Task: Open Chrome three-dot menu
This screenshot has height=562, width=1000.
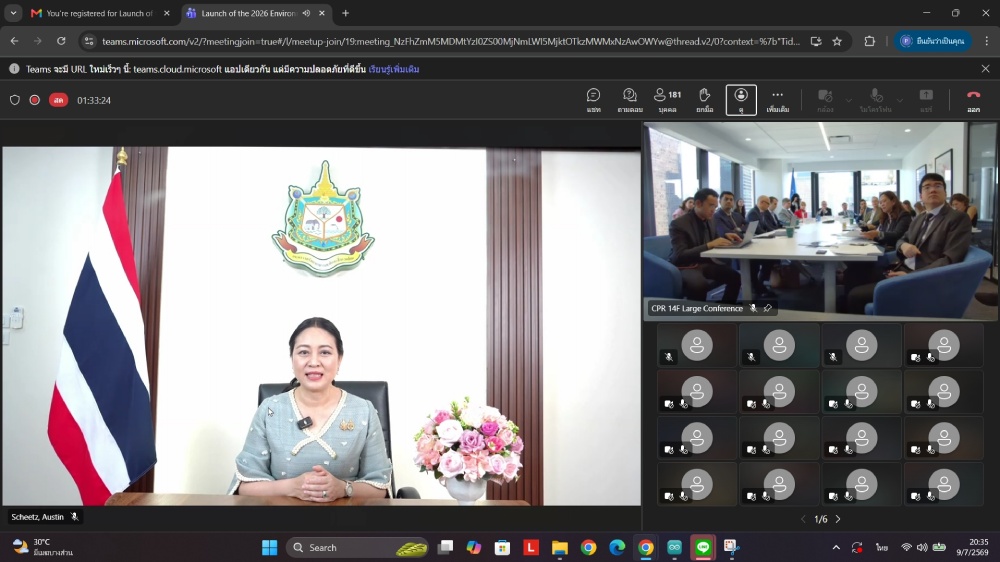Action: tap(986, 41)
